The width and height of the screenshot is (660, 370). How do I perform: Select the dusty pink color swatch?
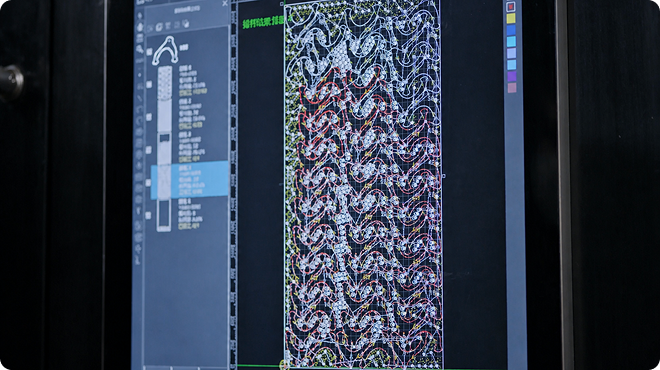tap(511, 88)
